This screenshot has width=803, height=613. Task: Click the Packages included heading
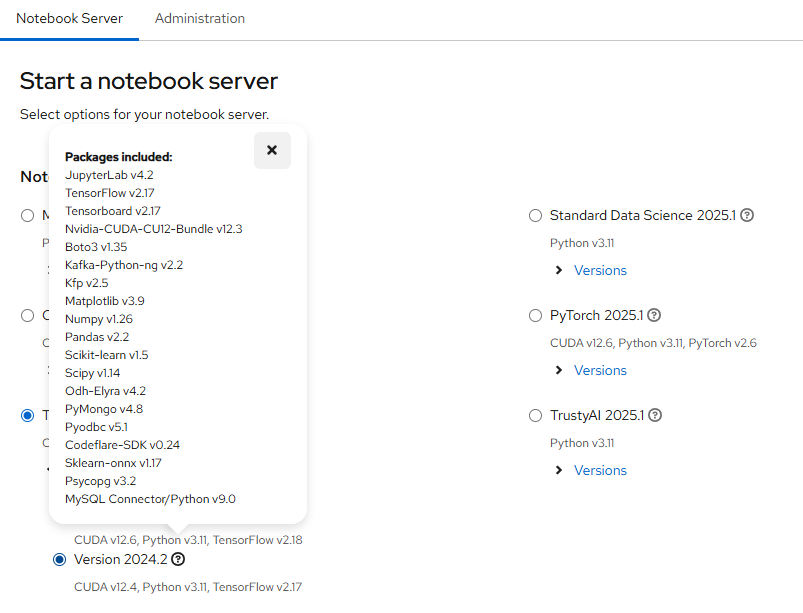(119, 157)
